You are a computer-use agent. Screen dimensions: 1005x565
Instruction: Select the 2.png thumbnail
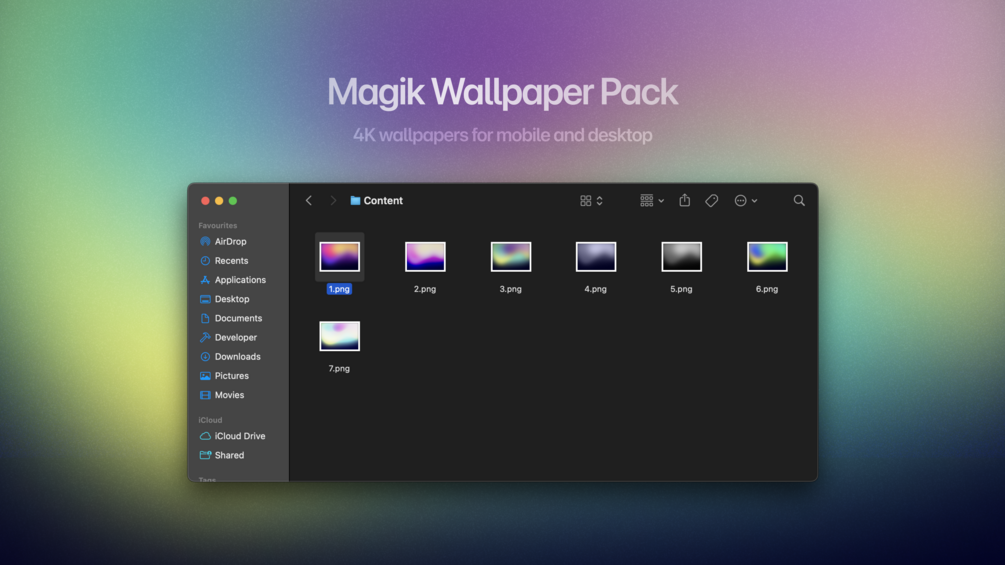[425, 257]
